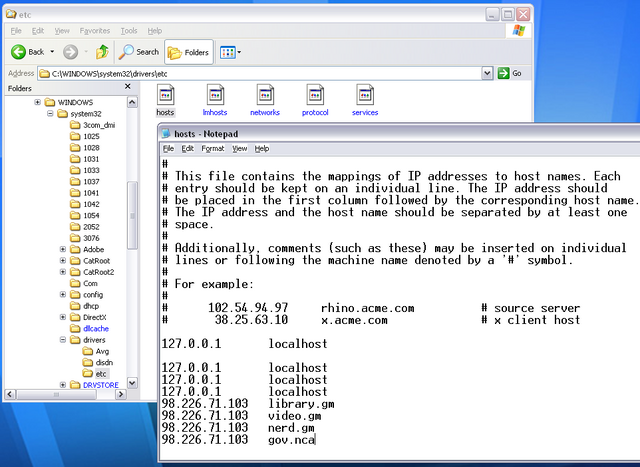
Task: Open the Back history dropdown arrow
Action: 52,52
